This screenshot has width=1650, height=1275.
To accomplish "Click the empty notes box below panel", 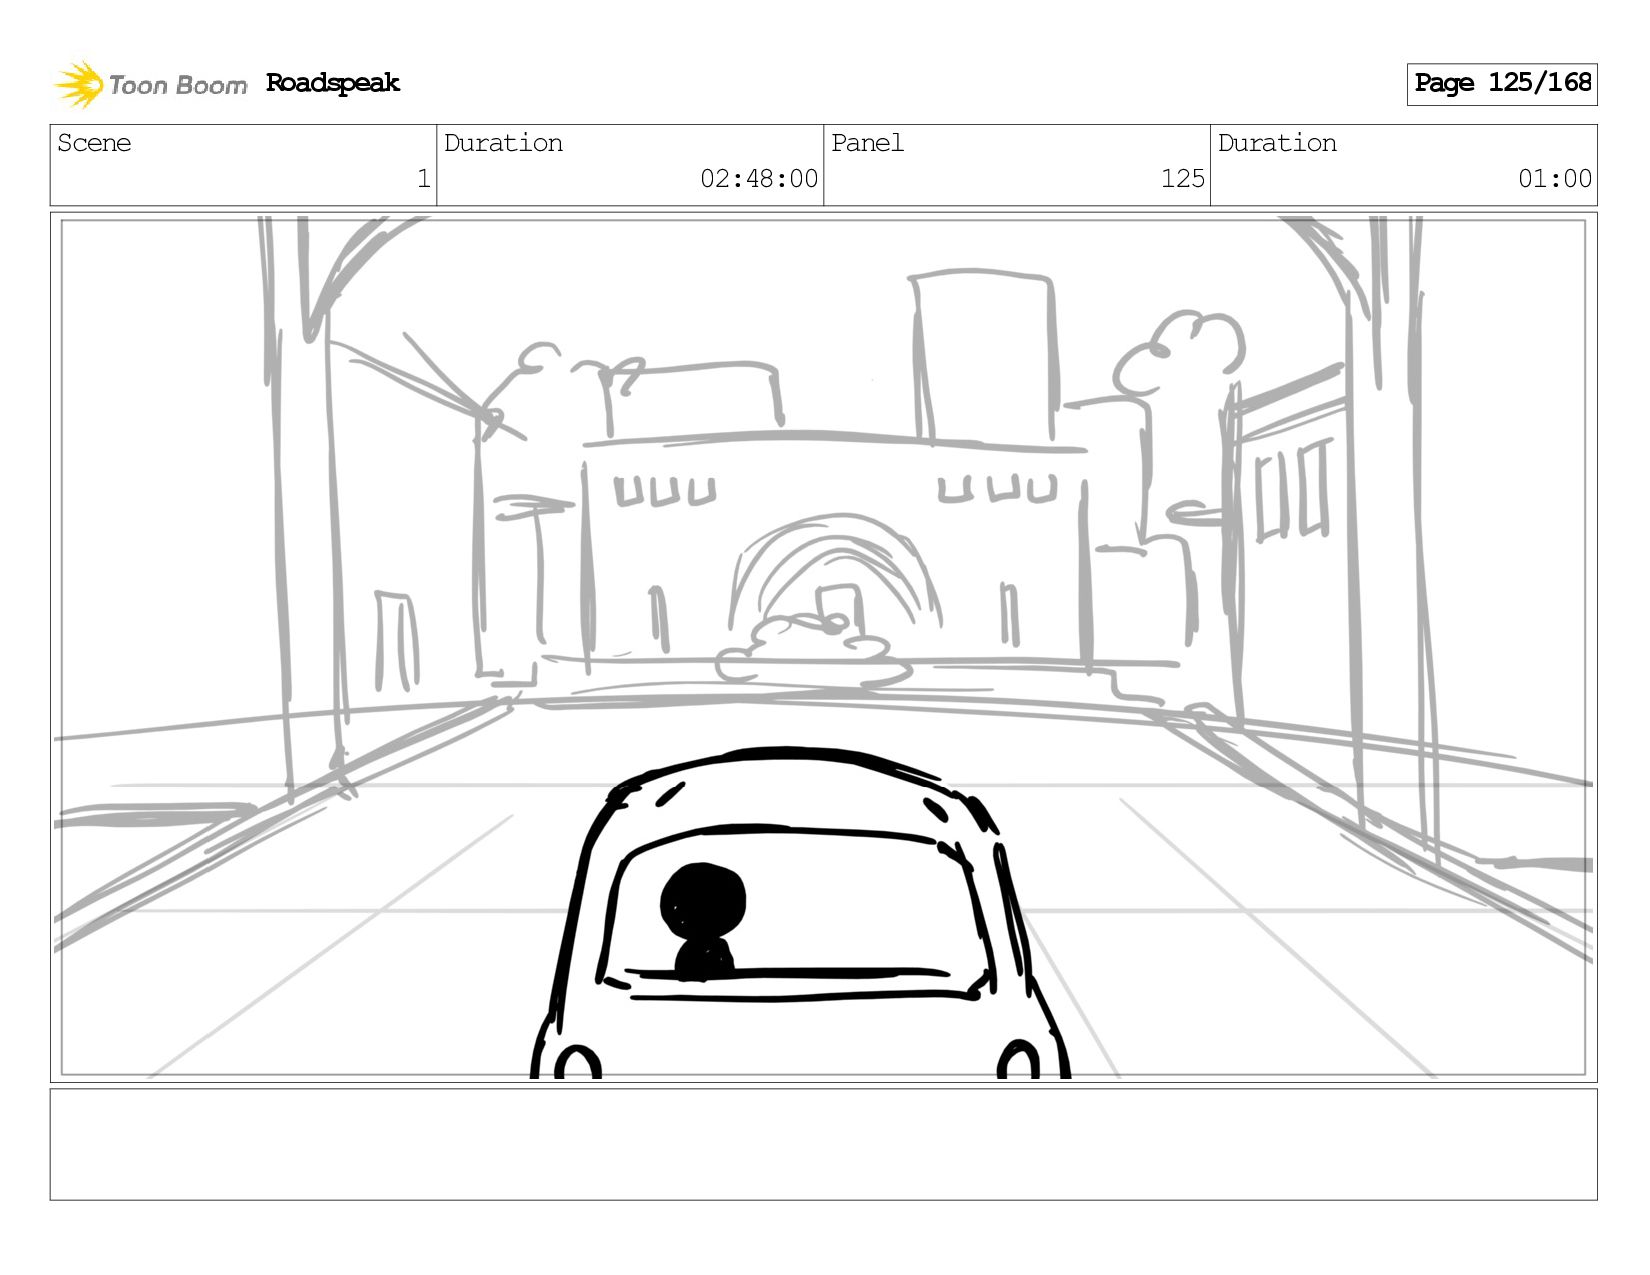I will pos(824,1144).
